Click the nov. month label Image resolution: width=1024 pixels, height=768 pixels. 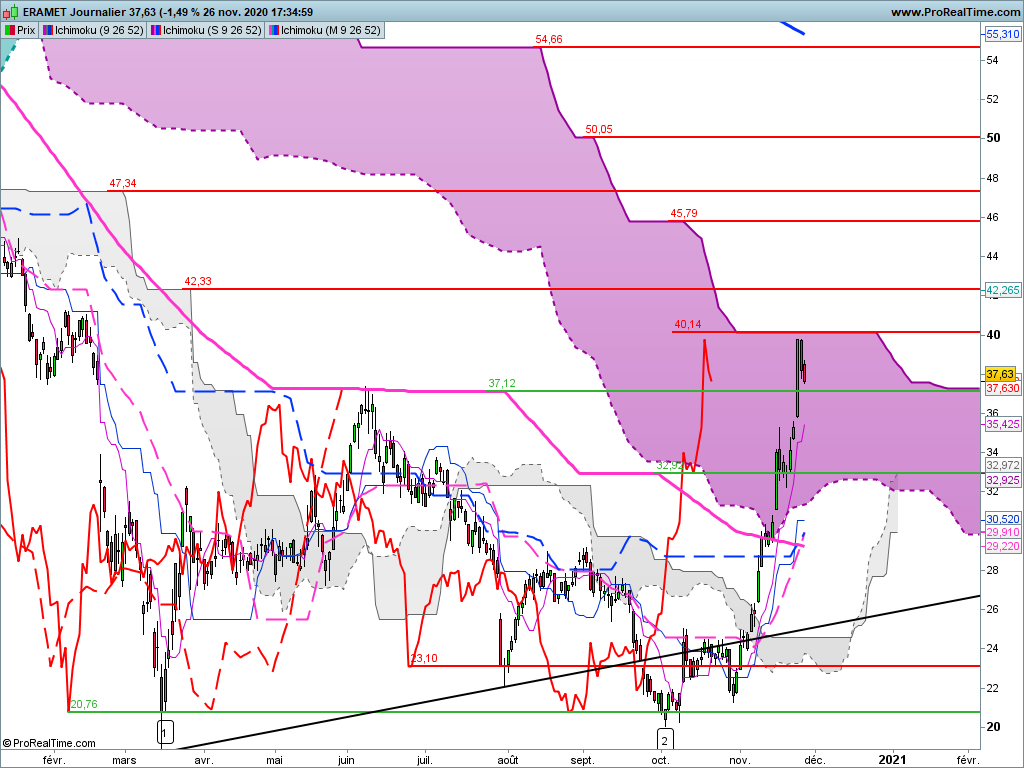(x=740, y=760)
